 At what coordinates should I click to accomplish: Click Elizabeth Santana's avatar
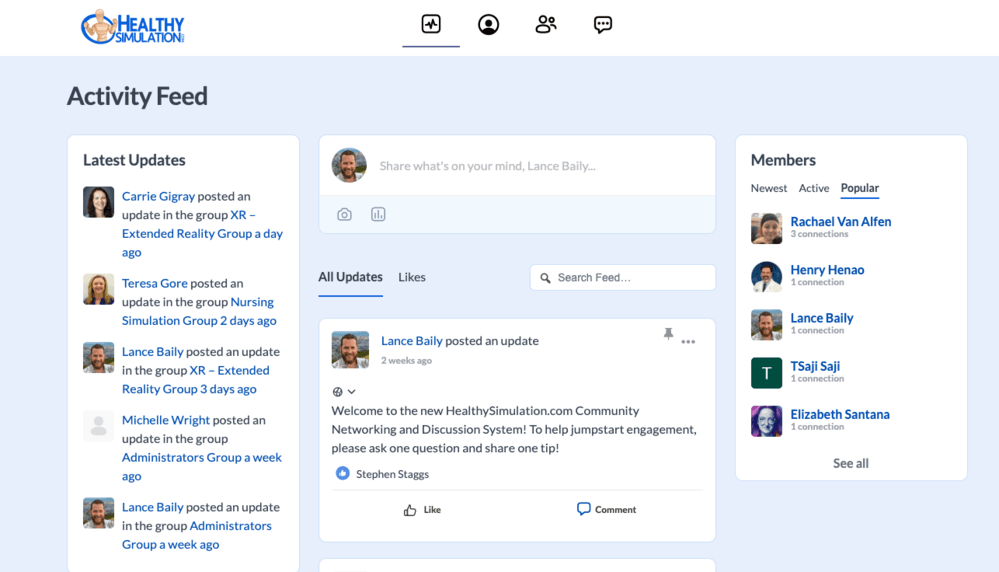pos(766,421)
